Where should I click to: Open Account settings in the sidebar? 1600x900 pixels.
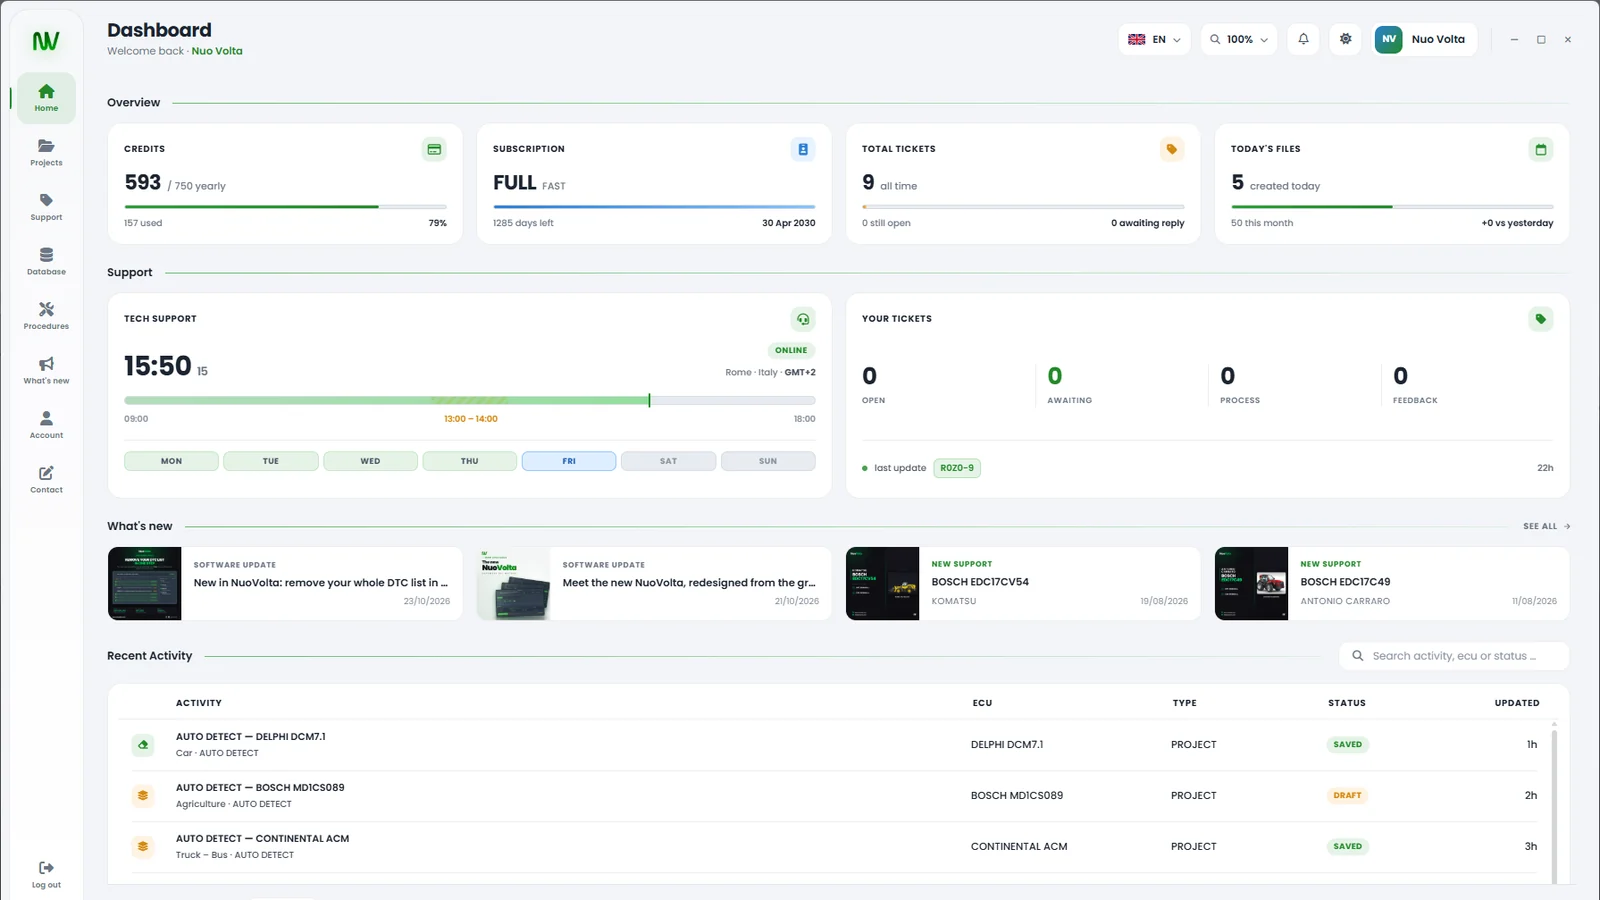pyautogui.click(x=46, y=425)
